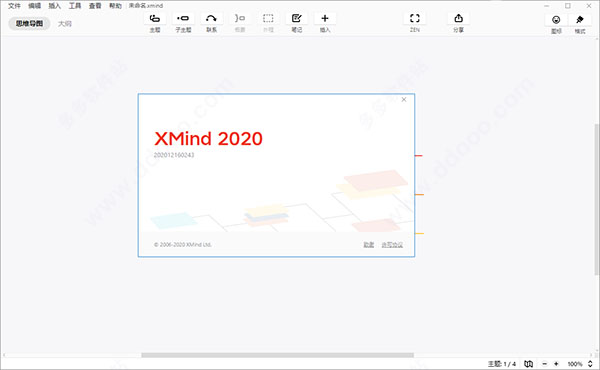The height and width of the screenshot is (370, 600).
Task: Open the File (文件) menu
Action: point(14,6)
